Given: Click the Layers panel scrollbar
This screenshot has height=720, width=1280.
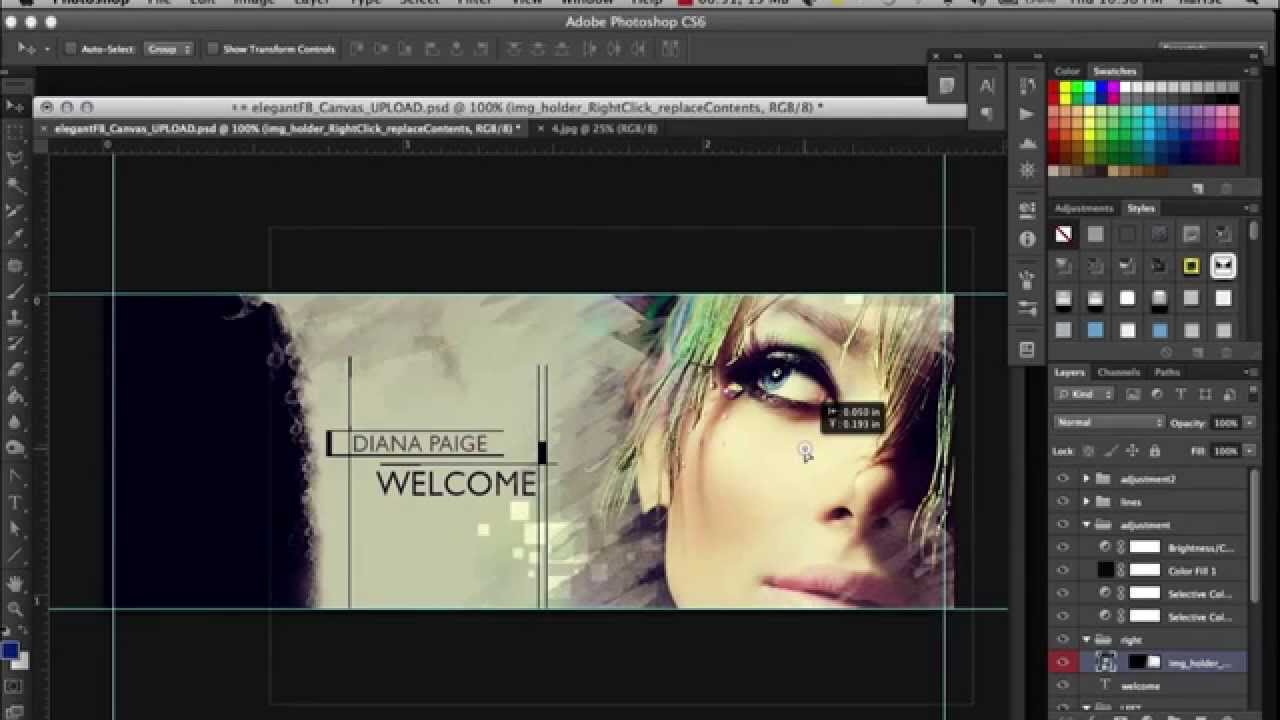Looking at the screenshot, I should 1255,535.
